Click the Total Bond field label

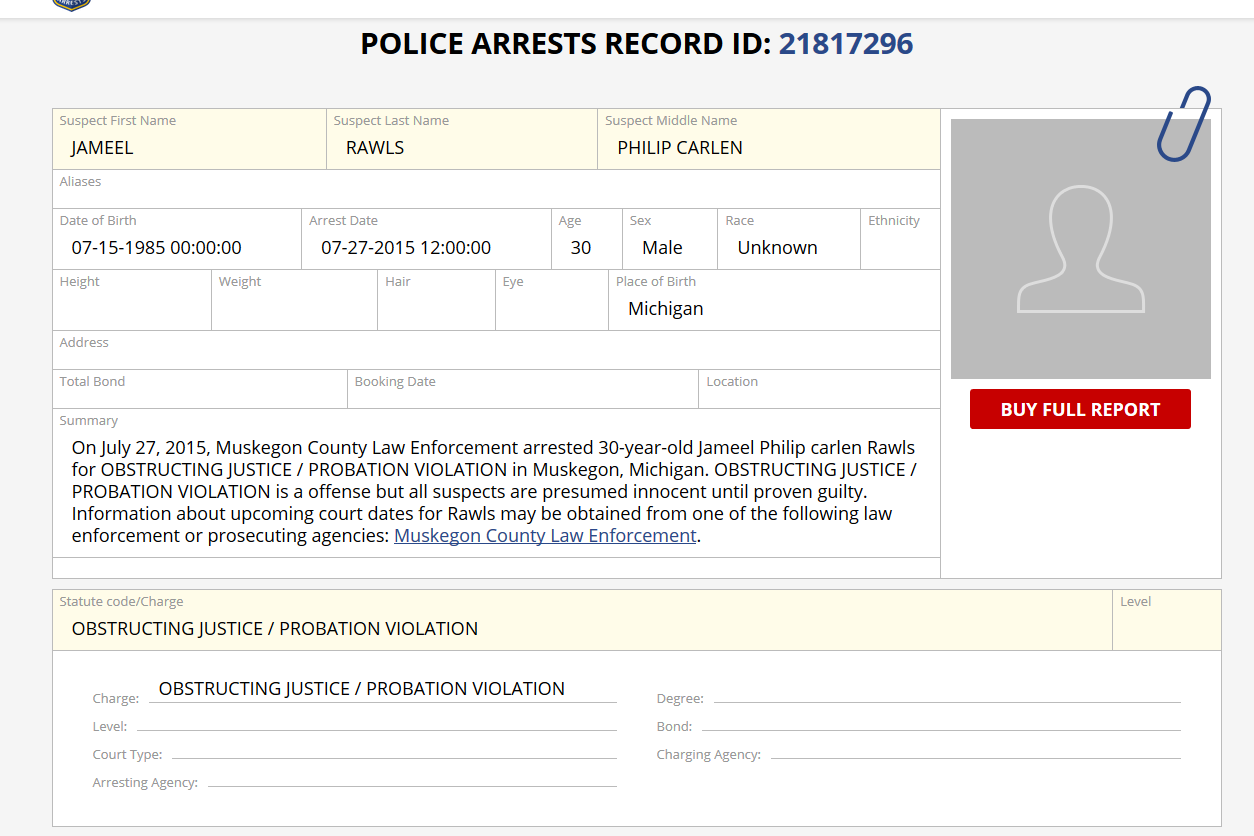(92, 381)
